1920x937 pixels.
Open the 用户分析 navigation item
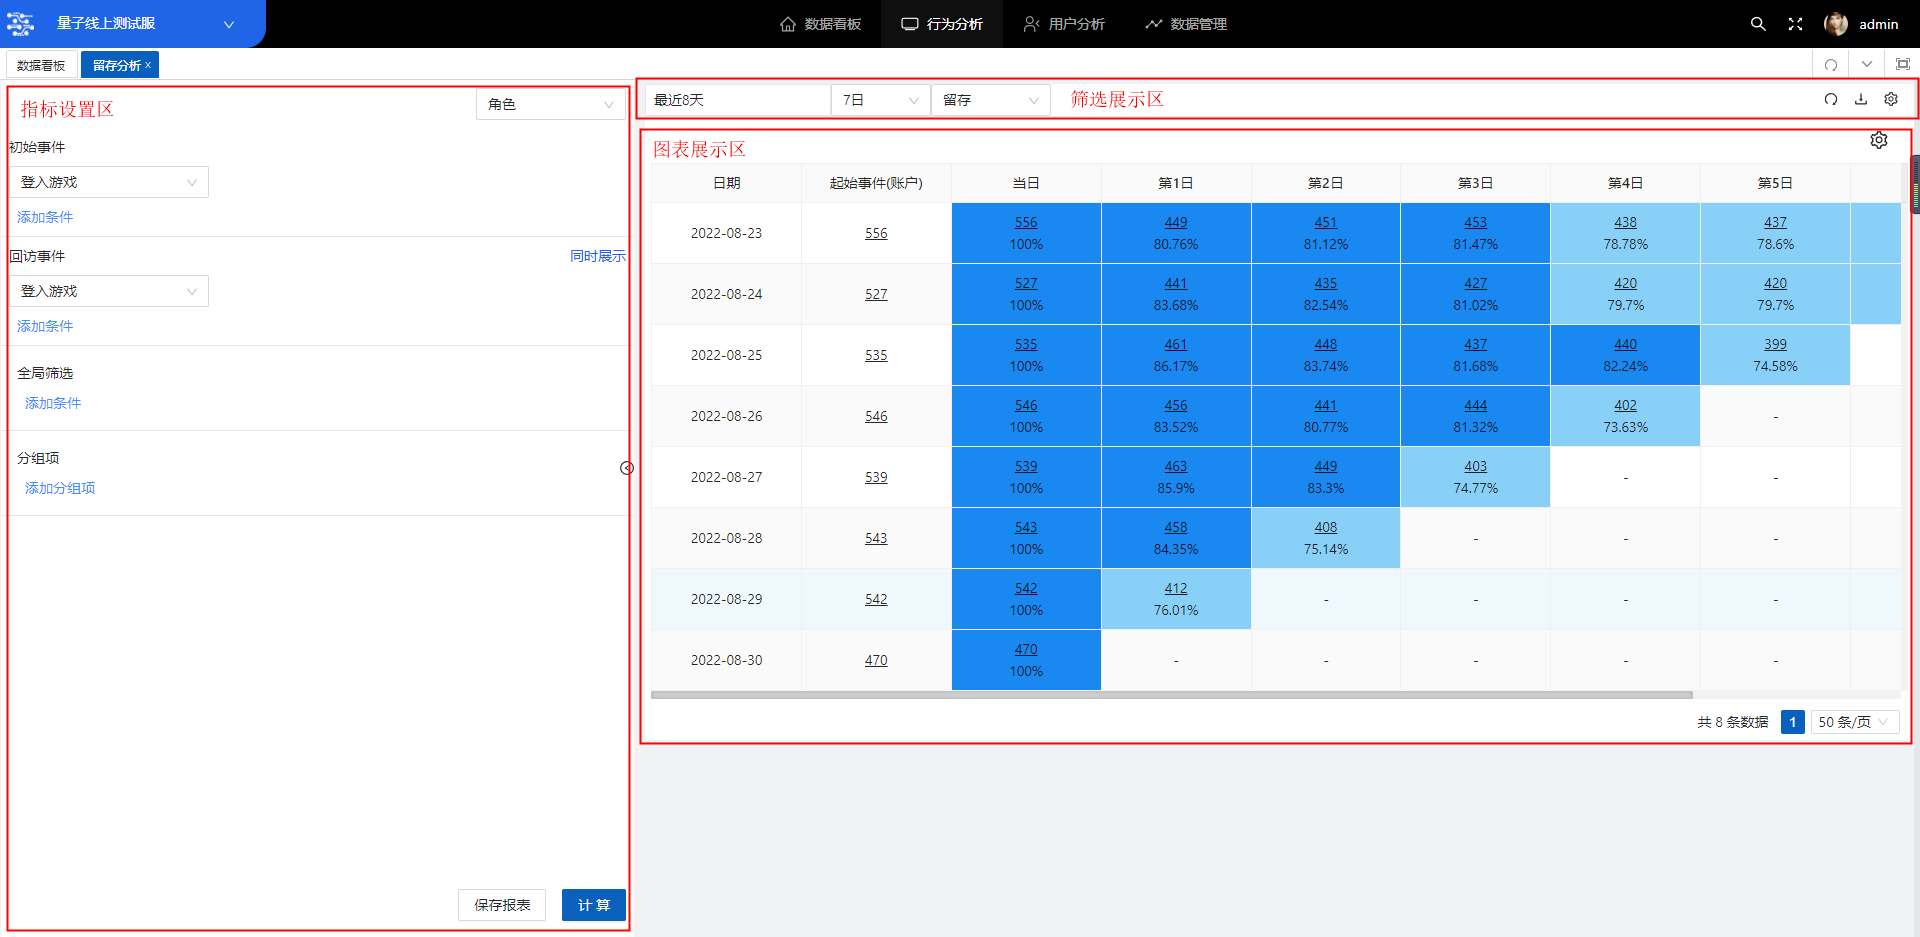click(x=1064, y=24)
